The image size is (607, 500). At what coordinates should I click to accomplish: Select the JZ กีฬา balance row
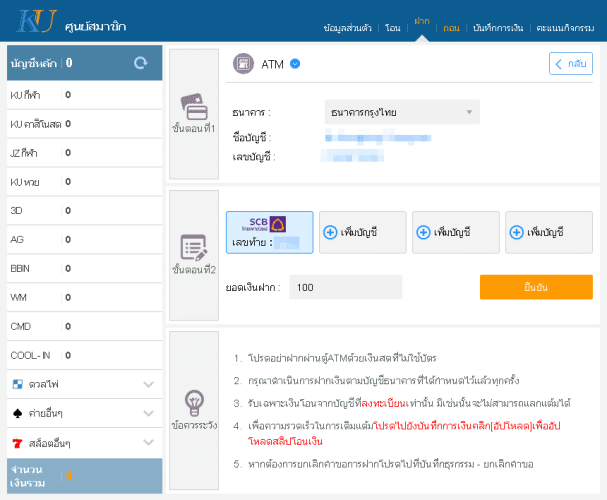click(84, 153)
